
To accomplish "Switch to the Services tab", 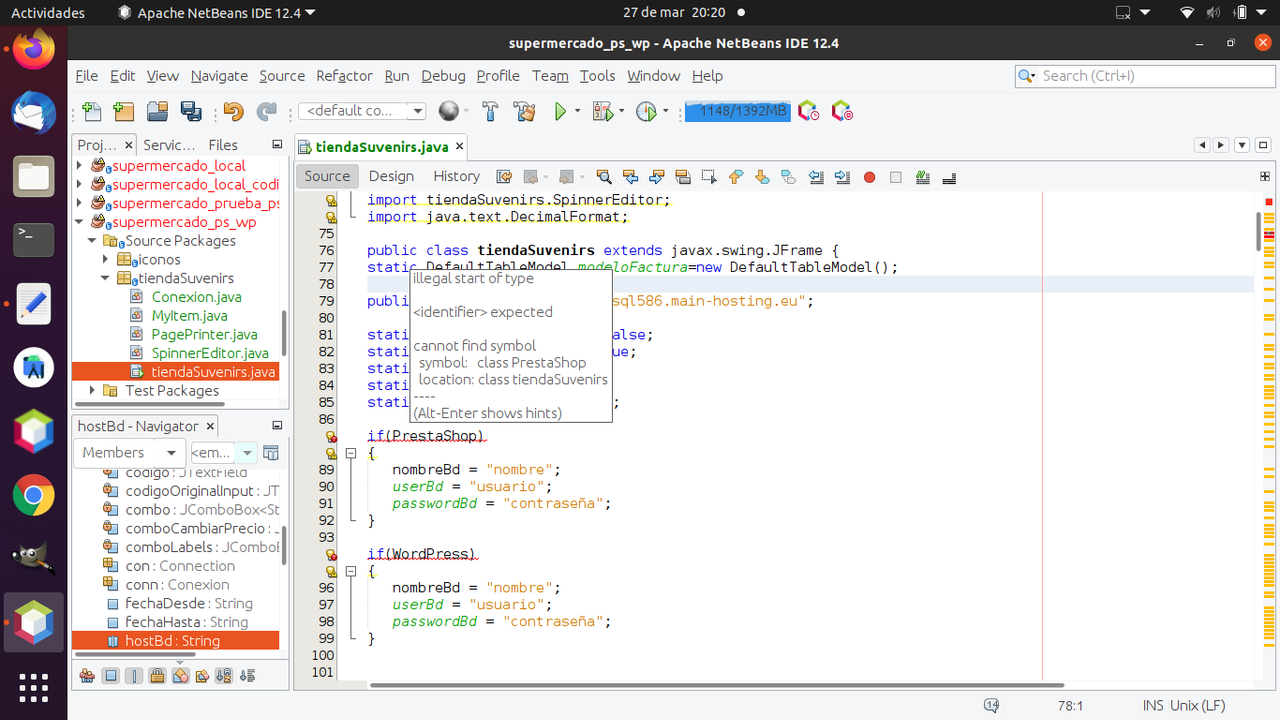I will pyautogui.click(x=168, y=145).
